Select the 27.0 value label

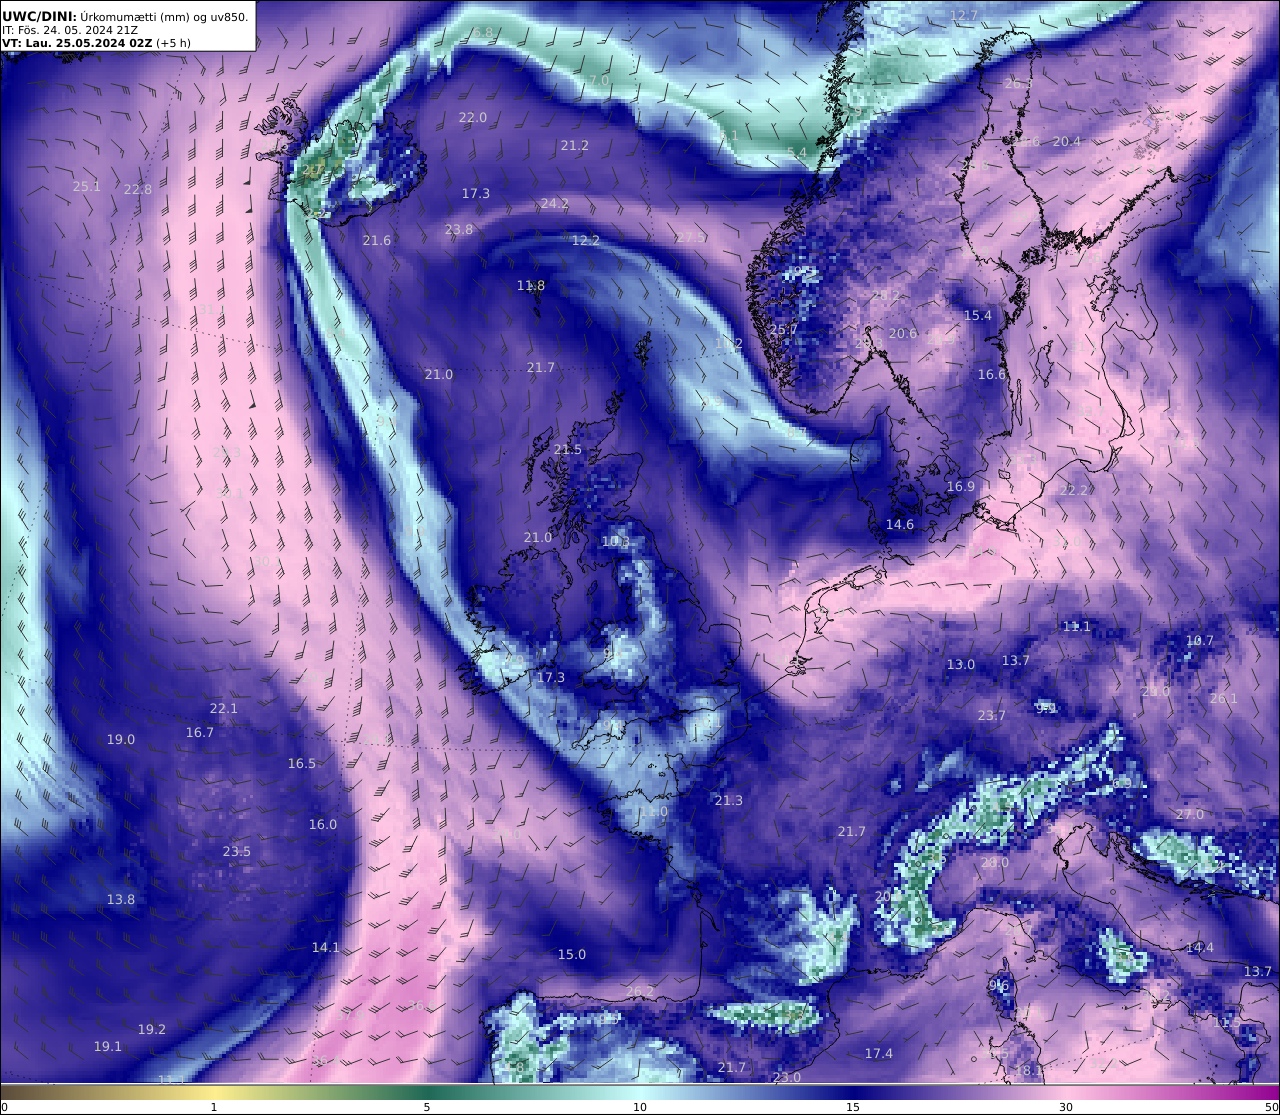[1190, 814]
